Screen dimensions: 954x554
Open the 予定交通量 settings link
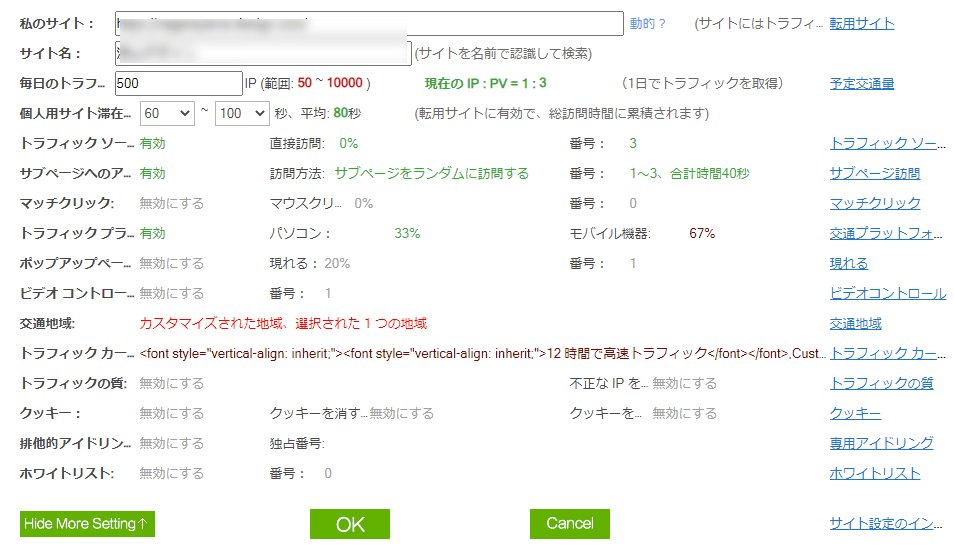point(861,83)
